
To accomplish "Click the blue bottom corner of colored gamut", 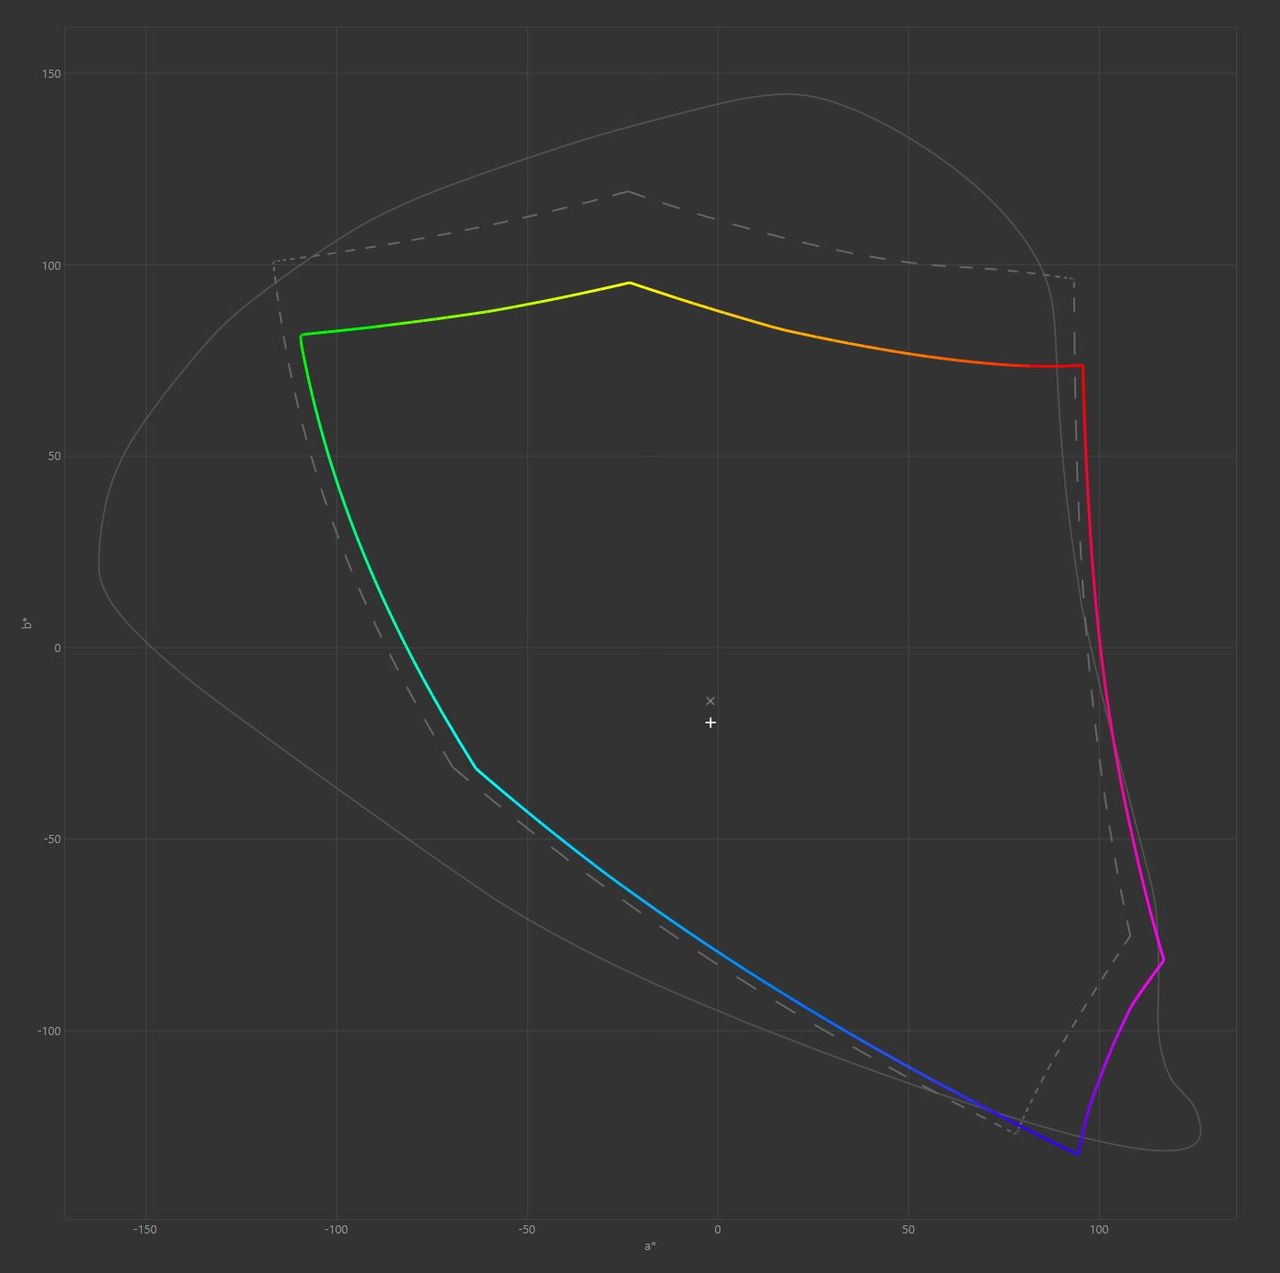I will click(1077, 1154).
